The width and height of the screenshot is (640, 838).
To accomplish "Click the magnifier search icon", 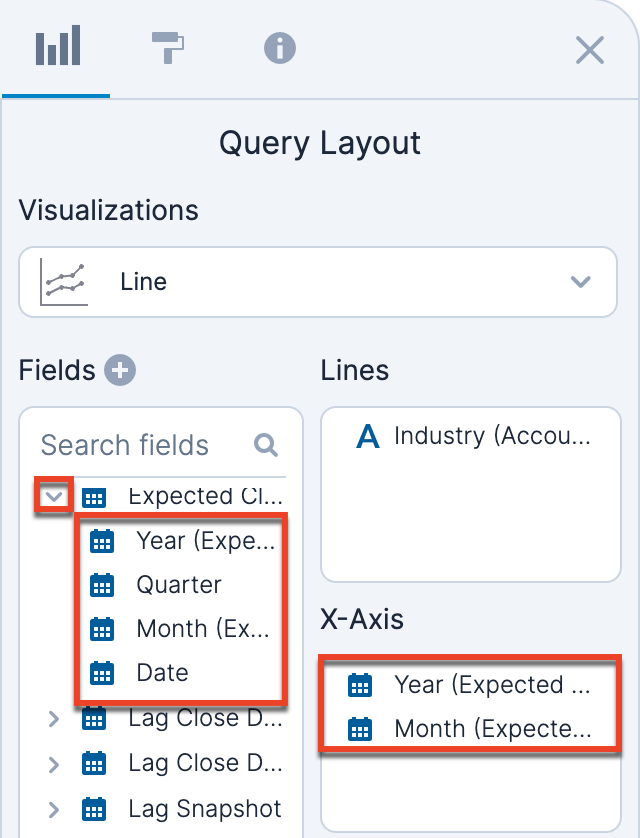I will coord(266,445).
